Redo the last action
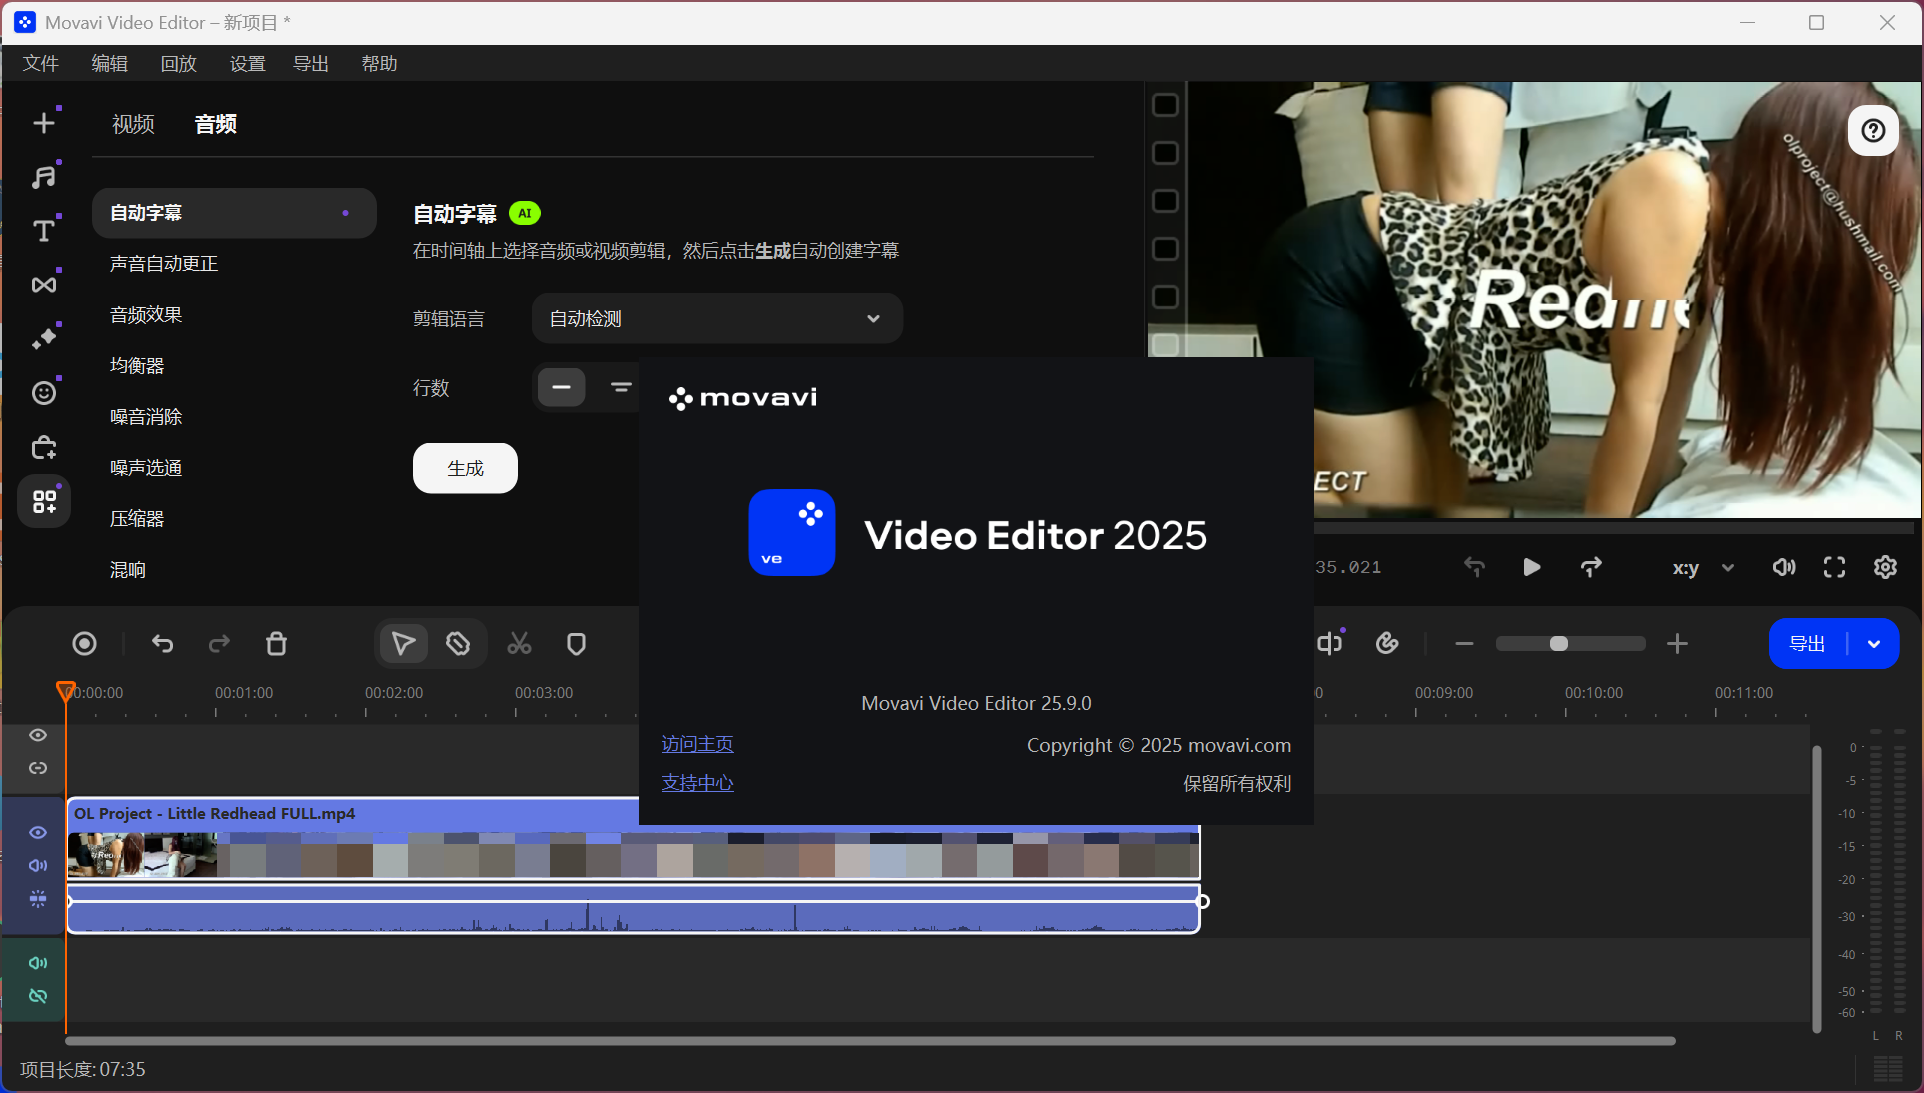Viewport: 1924px width, 1093px height. coord(219,644)
